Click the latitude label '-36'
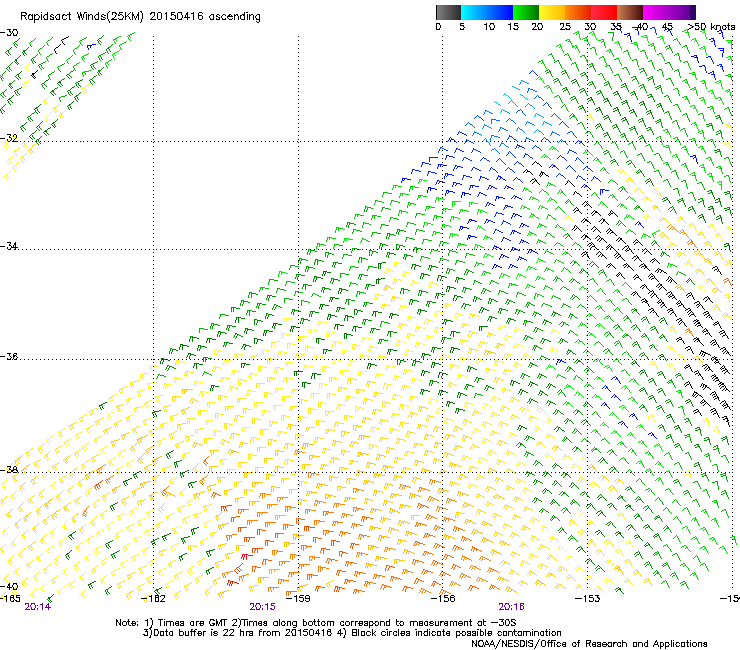 click(9, 356)
